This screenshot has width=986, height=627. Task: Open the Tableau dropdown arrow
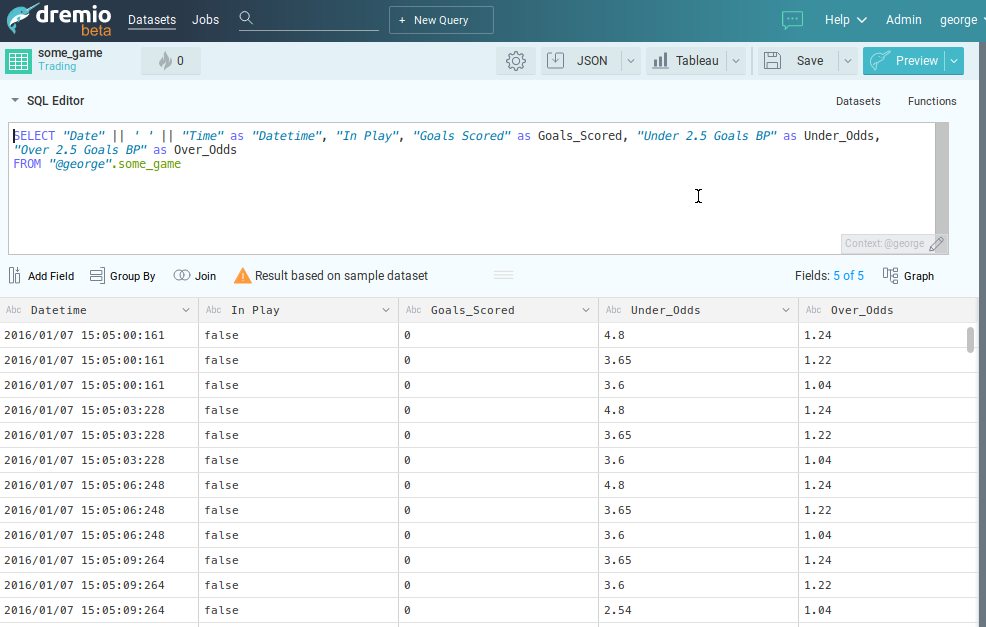tap(736, 61)
